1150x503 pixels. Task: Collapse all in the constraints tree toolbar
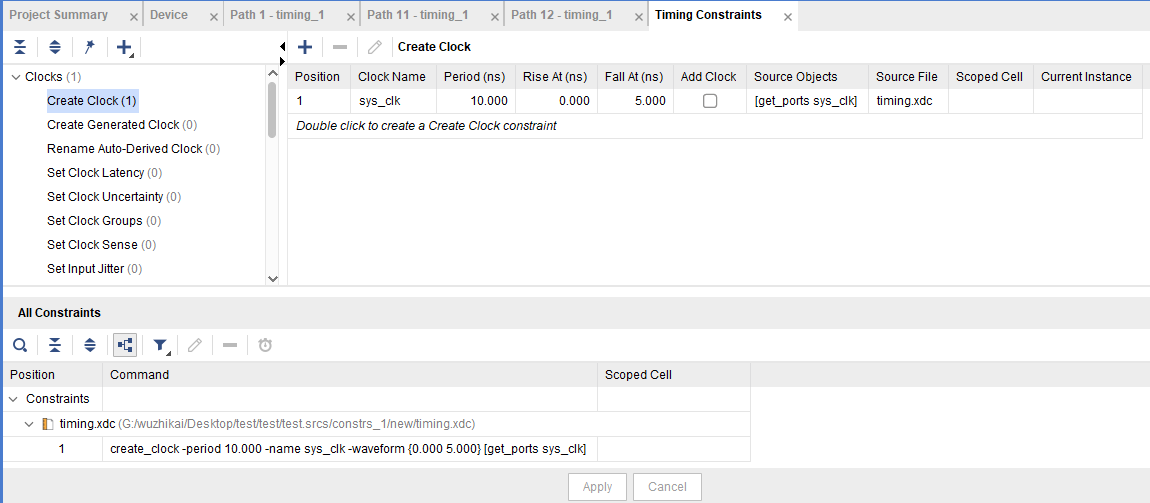[20, 47]
